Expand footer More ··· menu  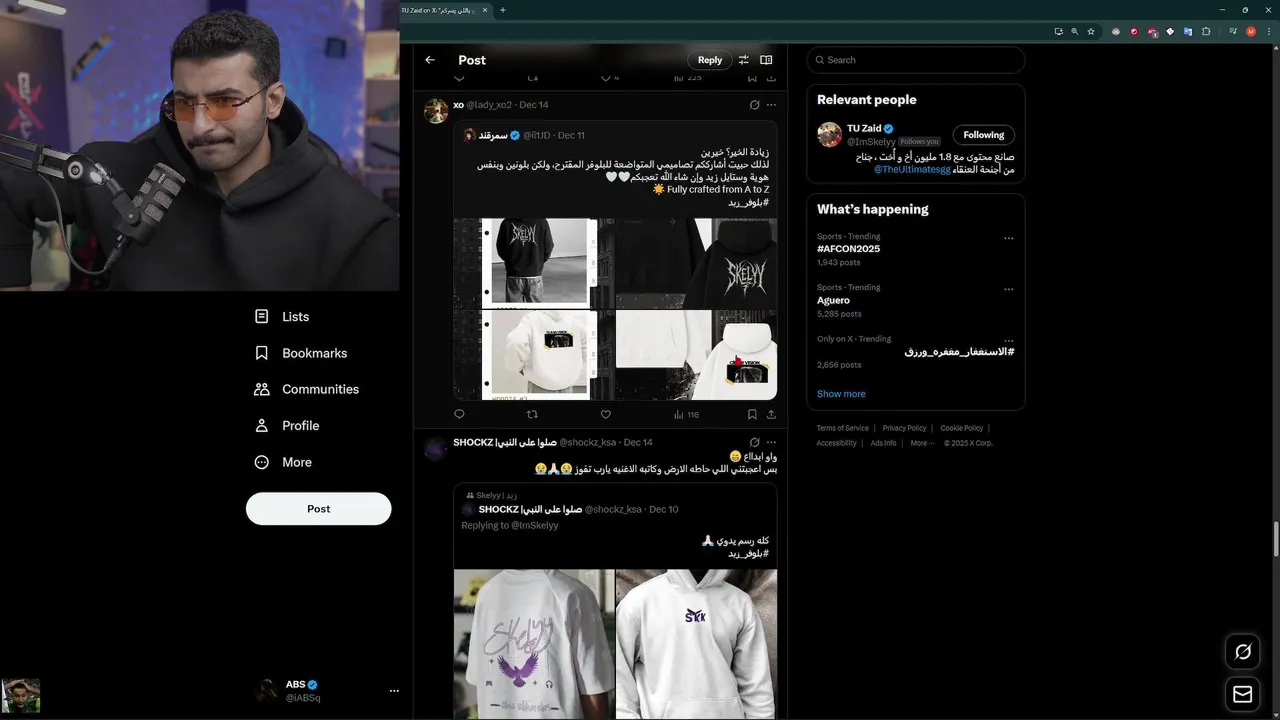click(x=922, y=443)
